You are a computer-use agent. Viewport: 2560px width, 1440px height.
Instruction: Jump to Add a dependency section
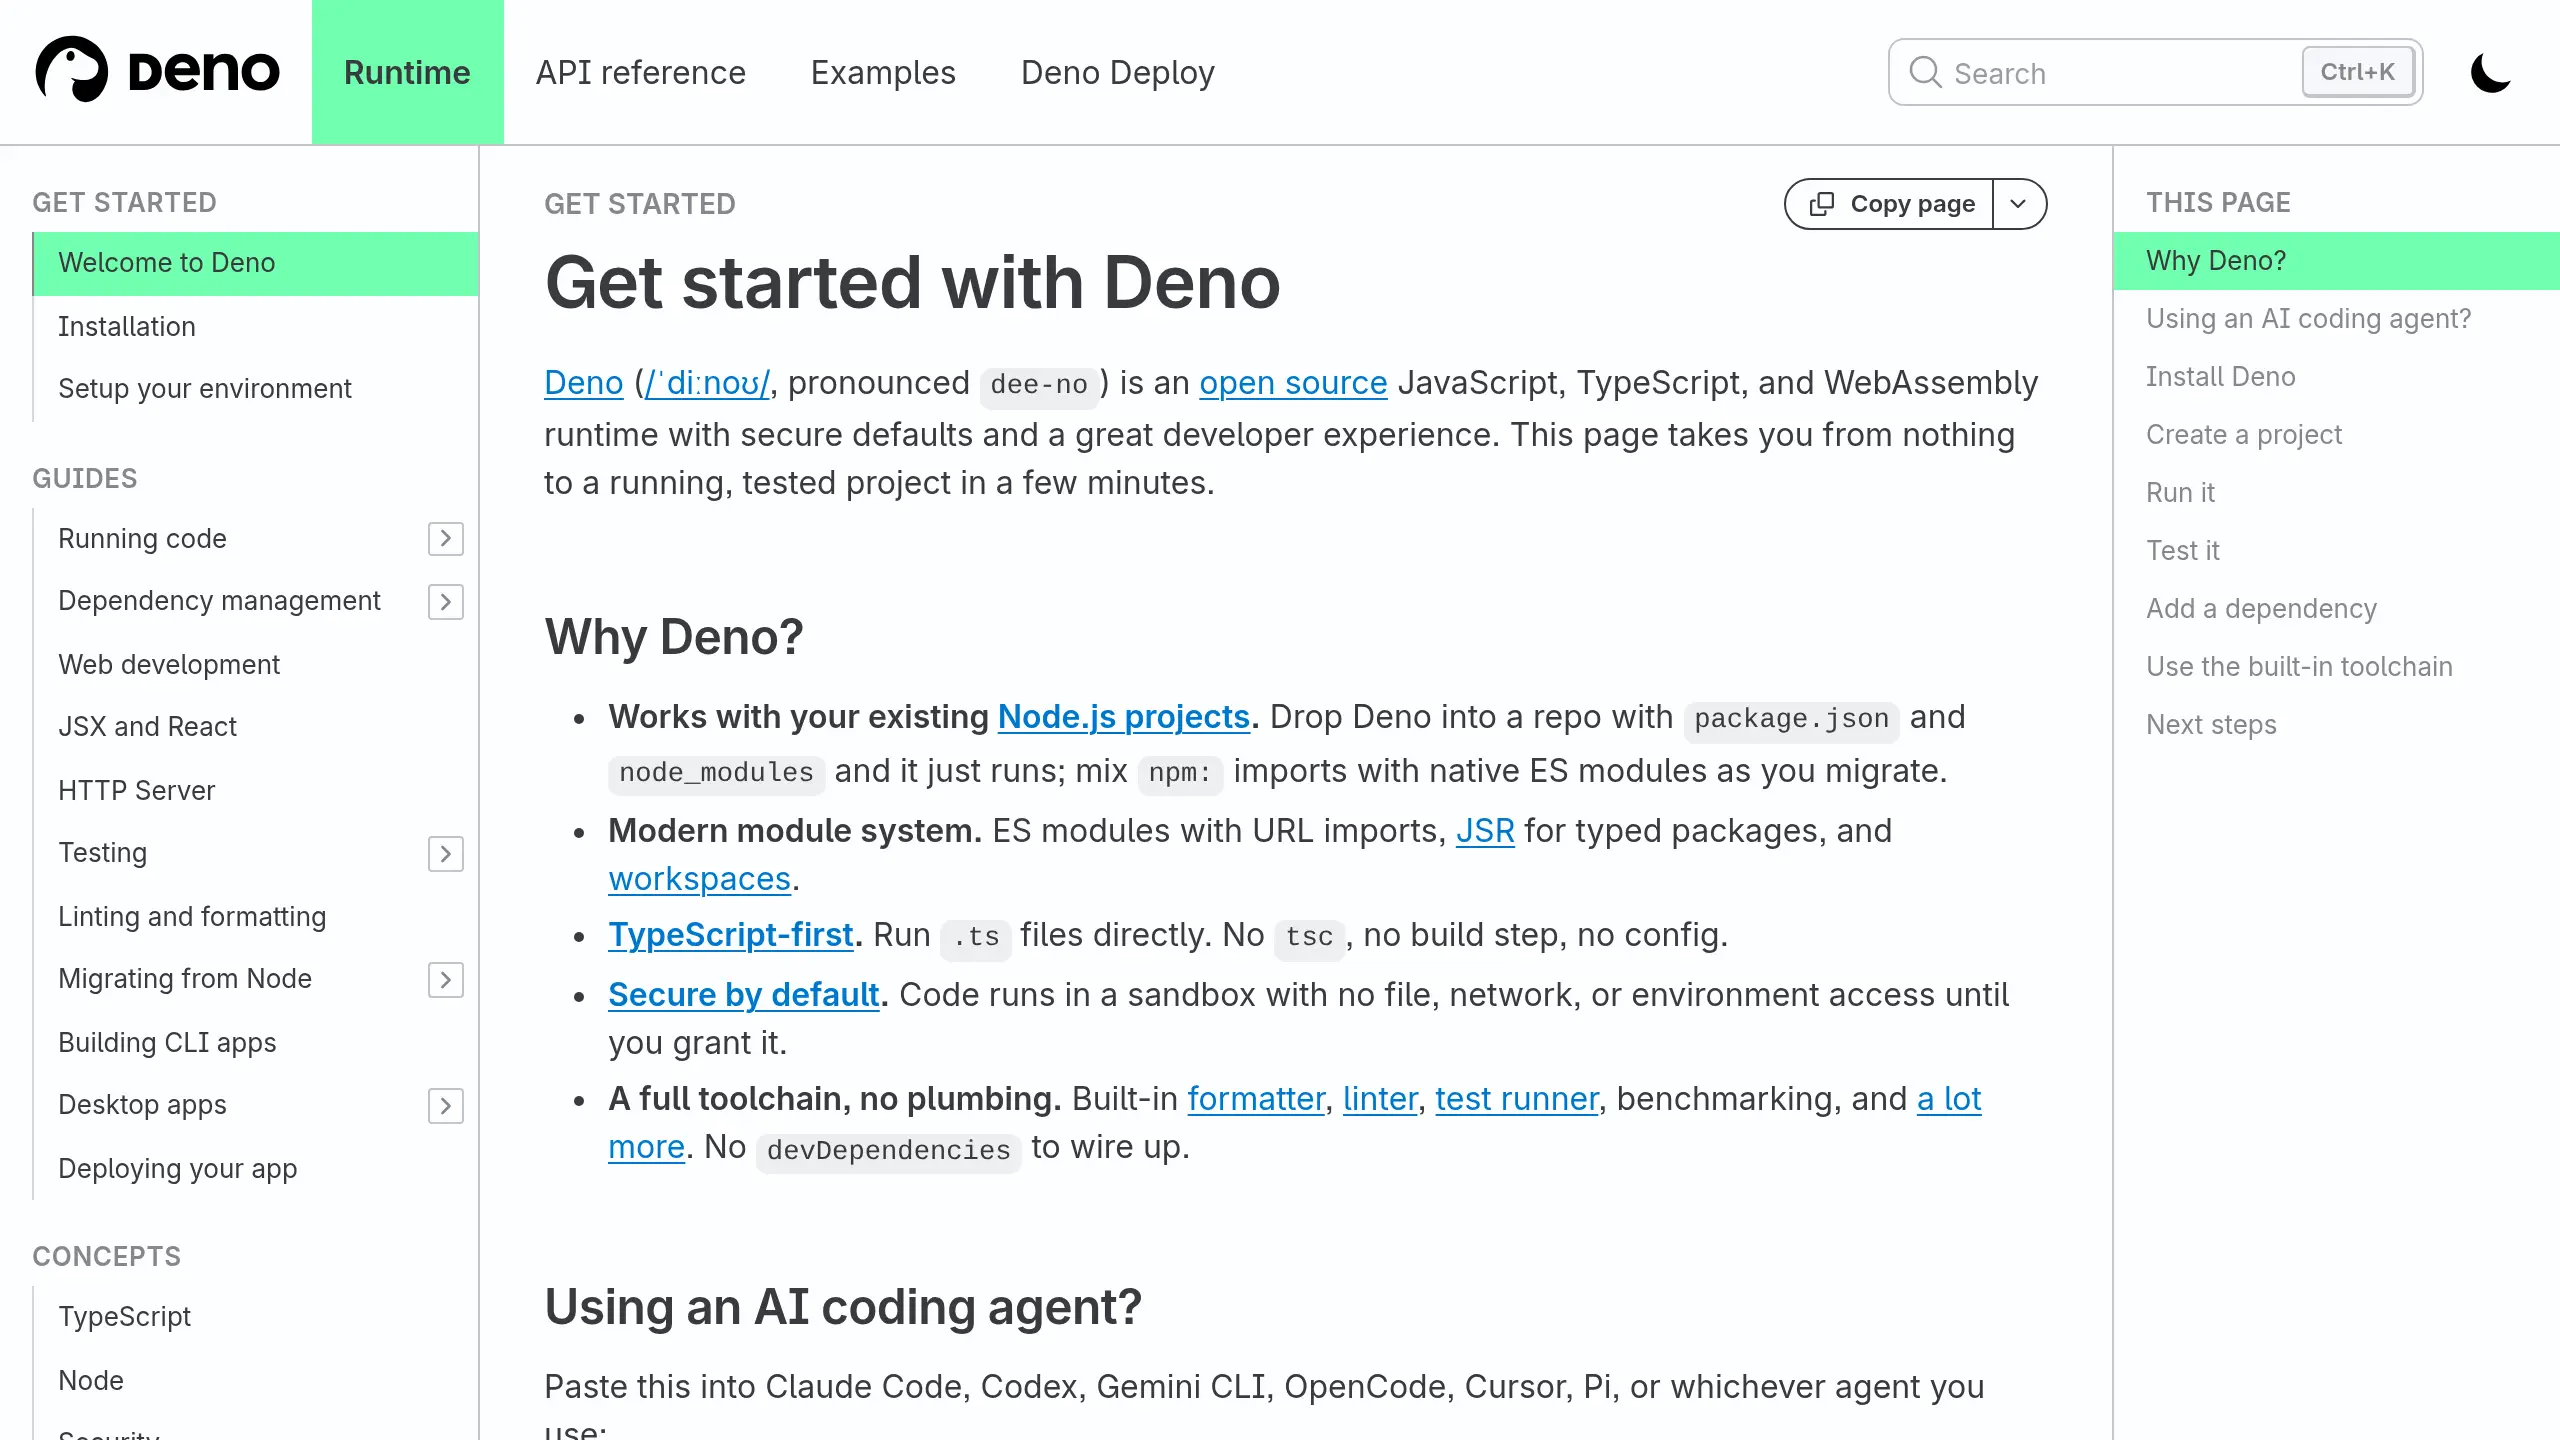pos(2261,609)
